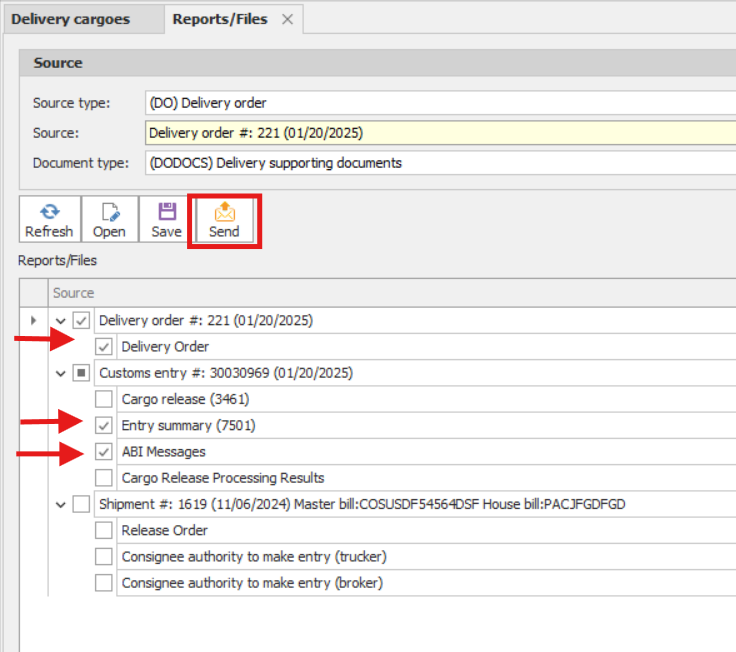Click the Source field showing Delivery order #: 221
736x652 pixels.
440,133
